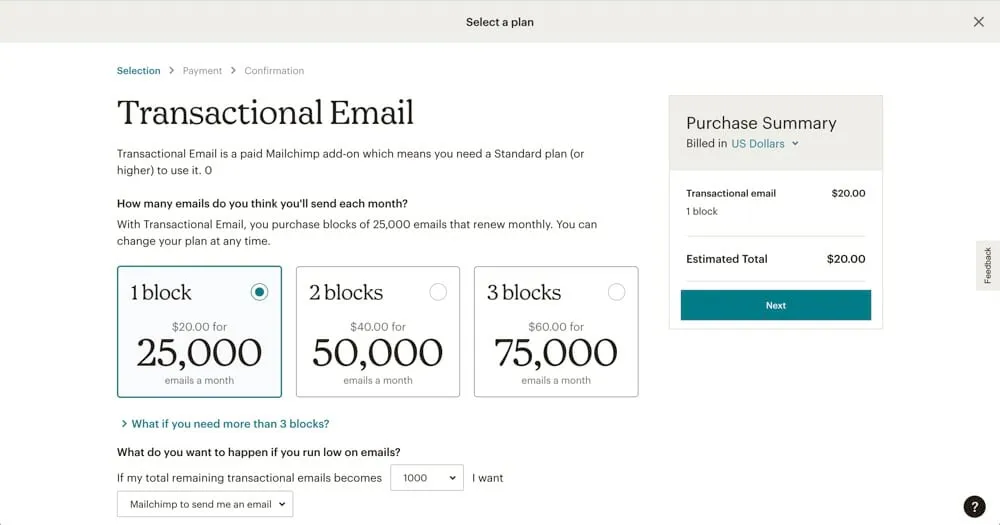Image resolution: width=1000 pixels, height=525 pixels.
Task: Click the 25,000 emails a month card
Action: [199, 350]
